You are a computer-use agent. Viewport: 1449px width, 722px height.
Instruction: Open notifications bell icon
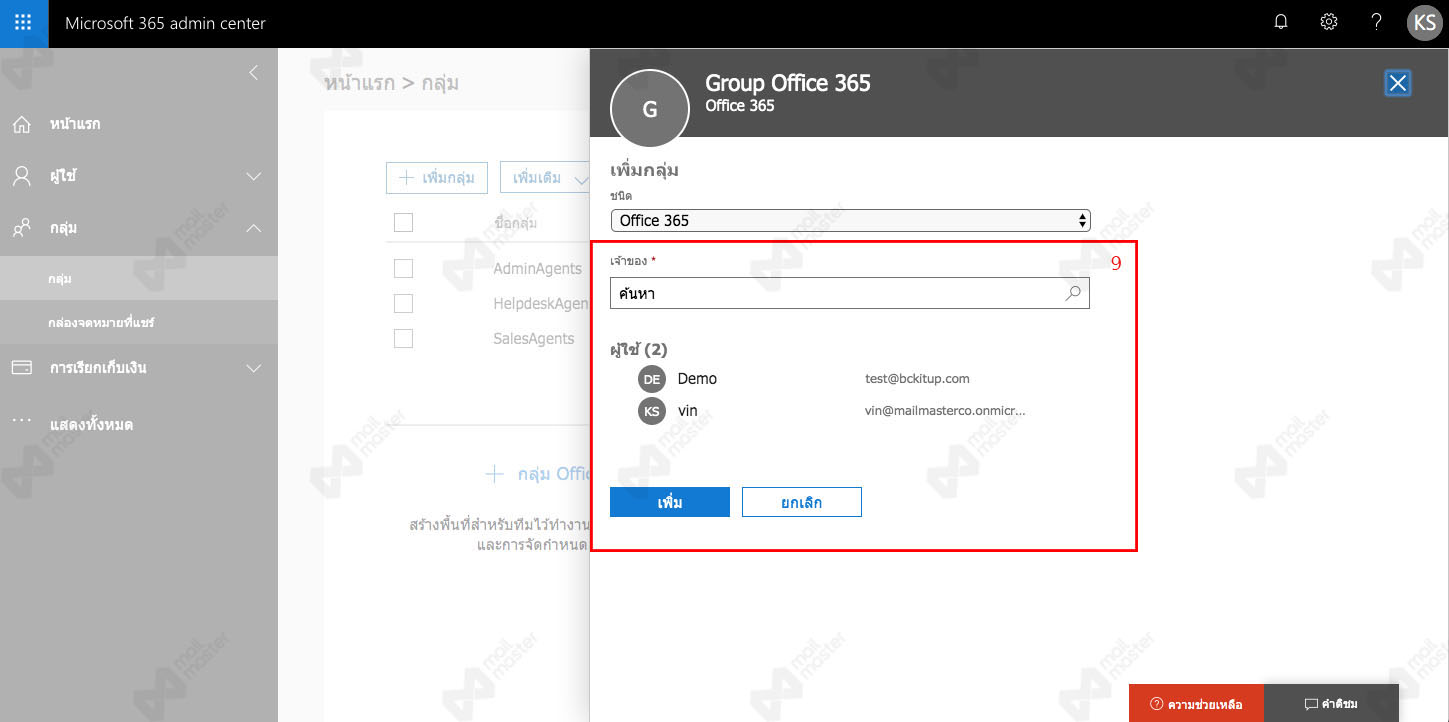pyautogui.click(x=1281, y=22)
